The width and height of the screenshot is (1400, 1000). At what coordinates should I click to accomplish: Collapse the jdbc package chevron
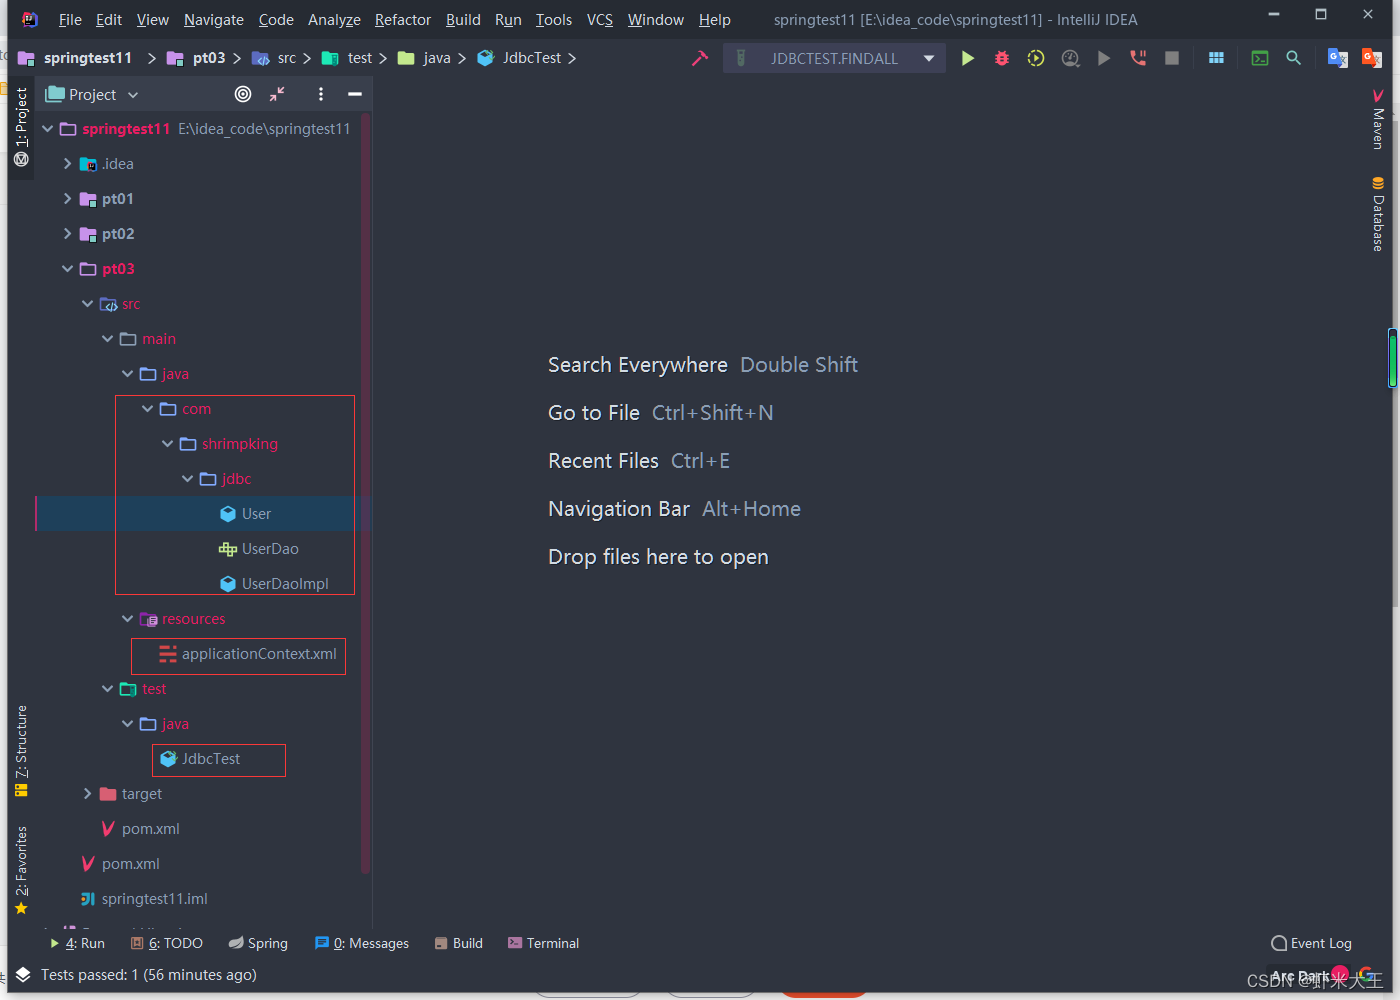pos(187,479)
